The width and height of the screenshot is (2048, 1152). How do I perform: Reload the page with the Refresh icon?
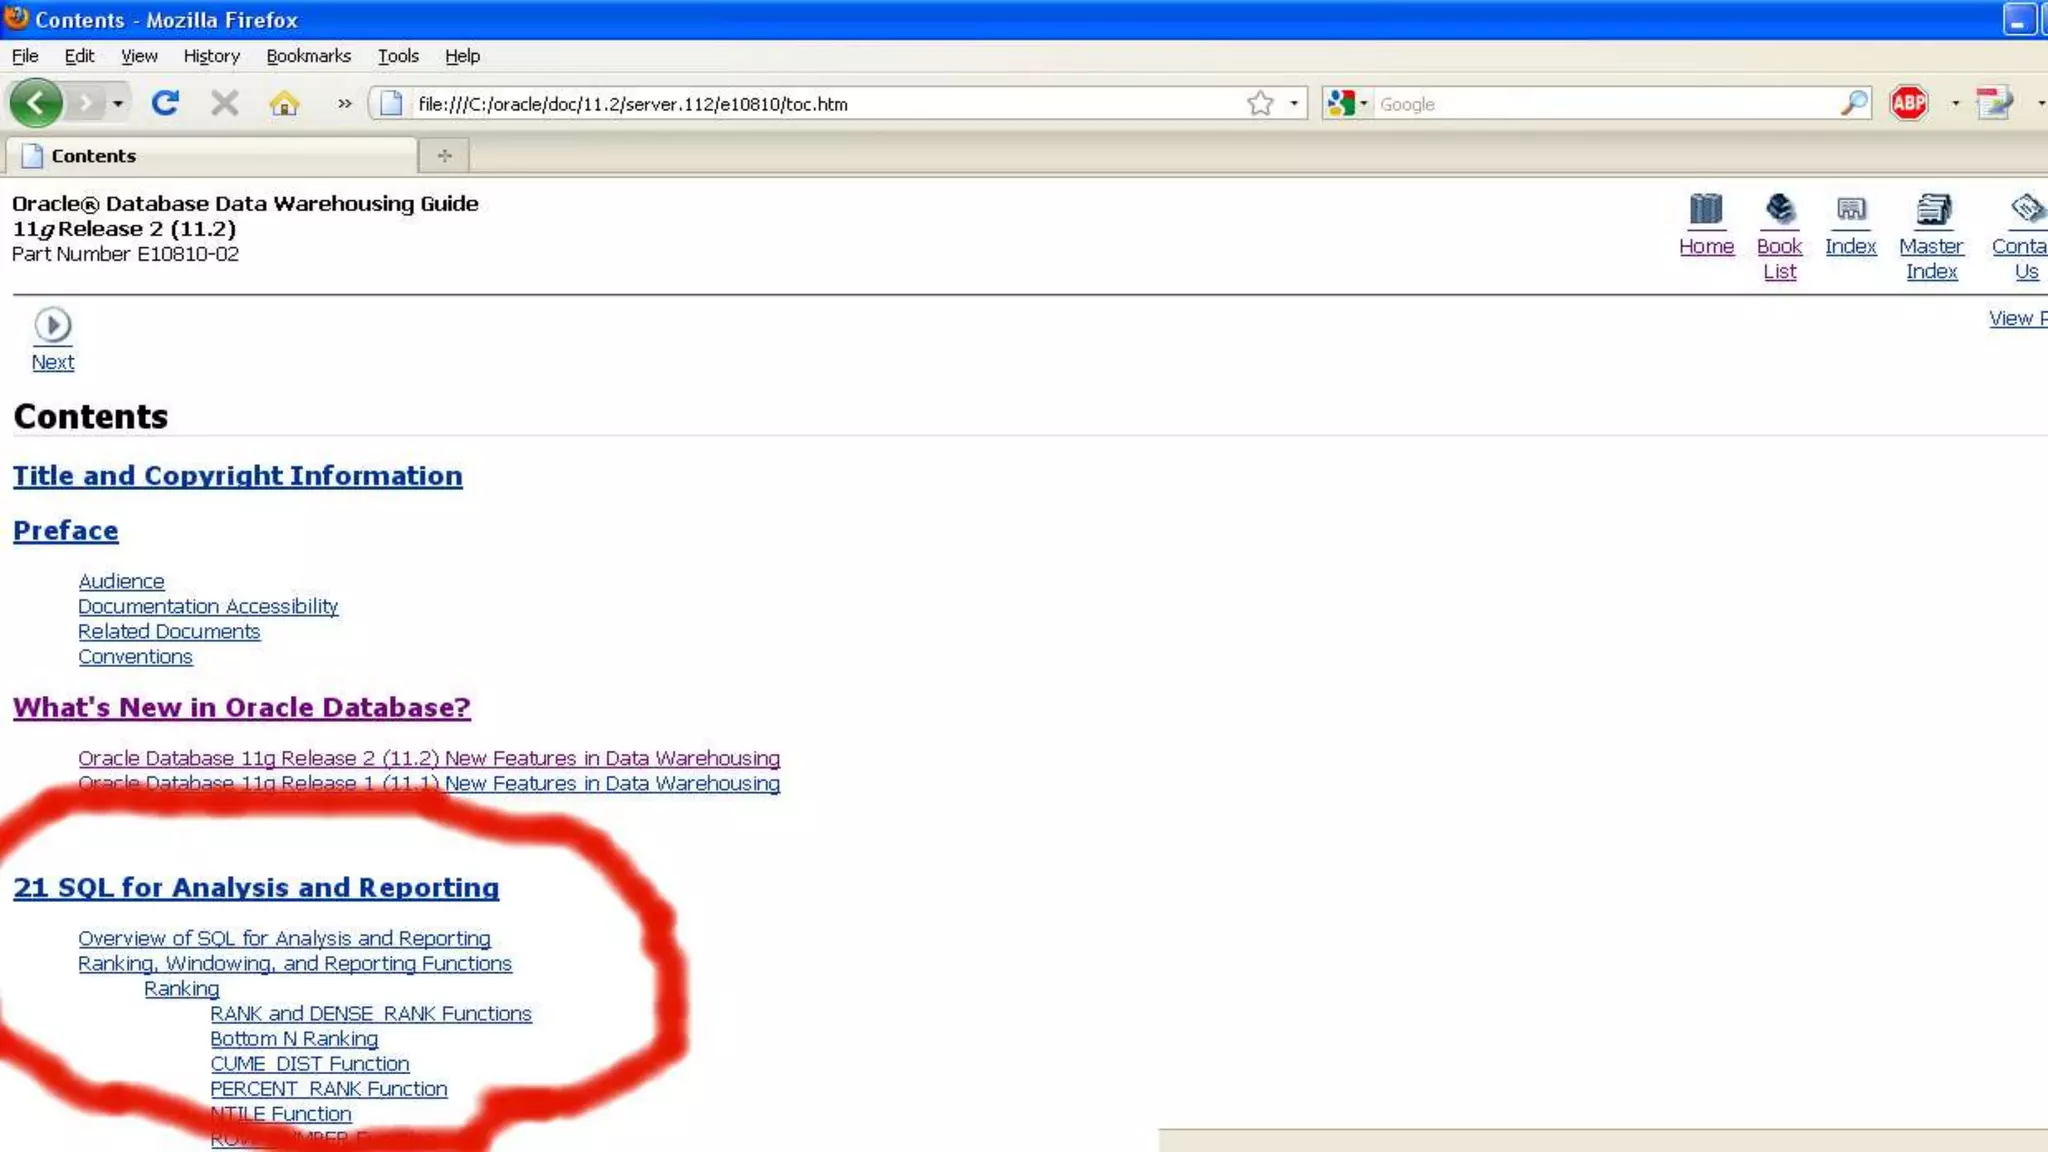pos(165,103)
